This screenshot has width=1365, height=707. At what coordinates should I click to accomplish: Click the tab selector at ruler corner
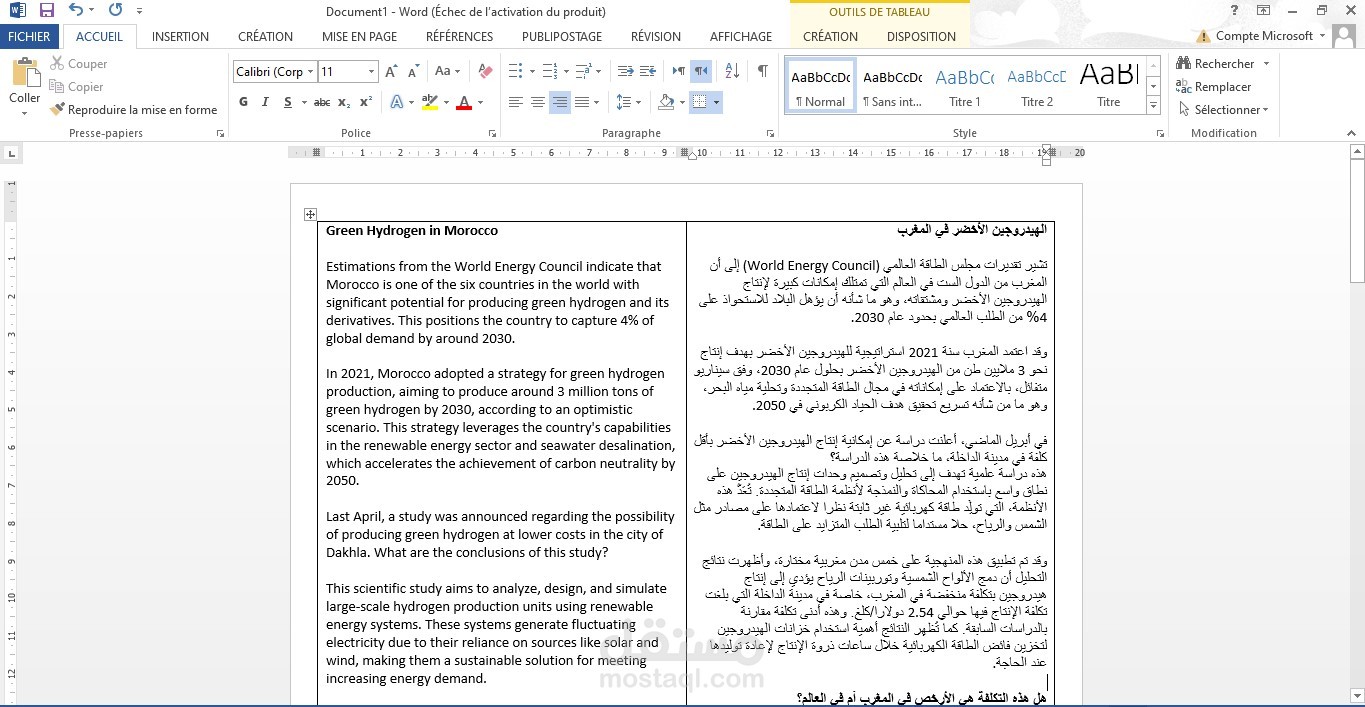[x=11, y=154]
